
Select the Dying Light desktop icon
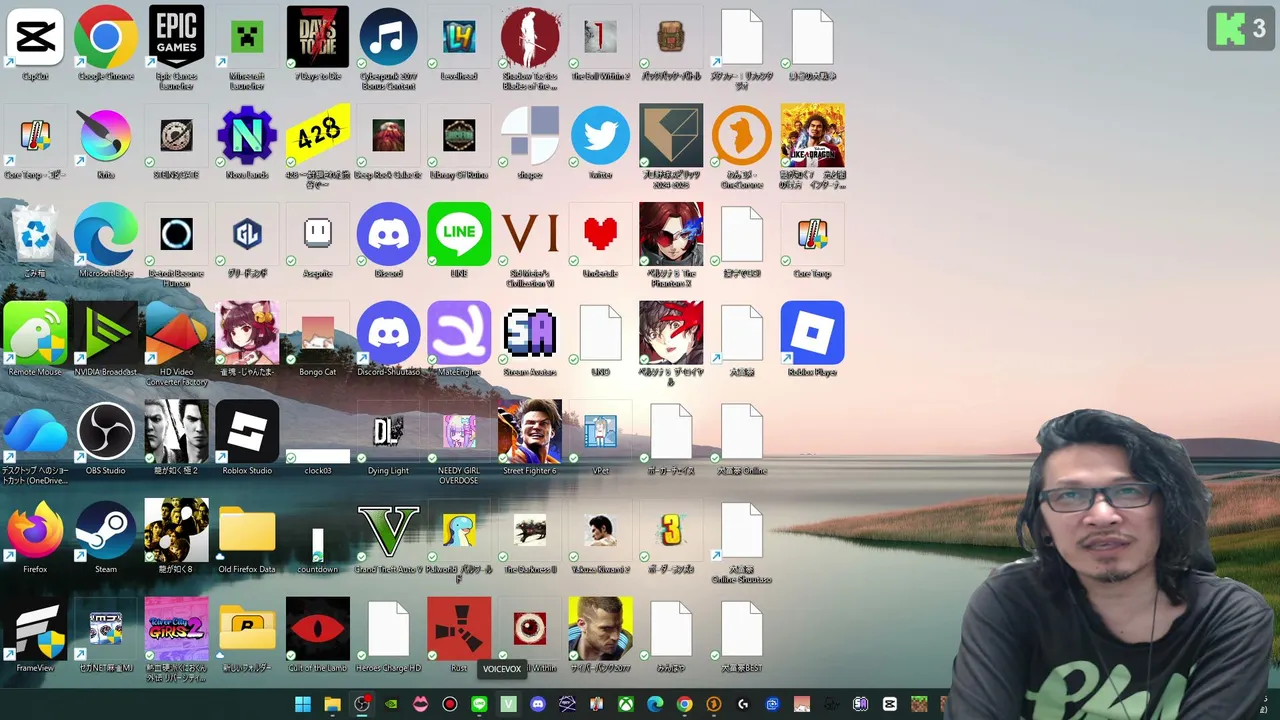point(388,431)
